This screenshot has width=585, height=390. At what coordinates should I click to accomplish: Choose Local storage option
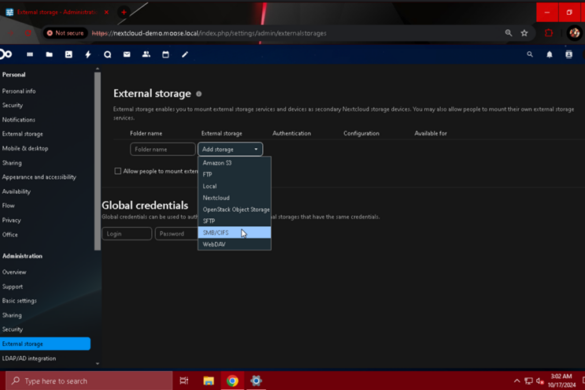(x=234, y=186)
